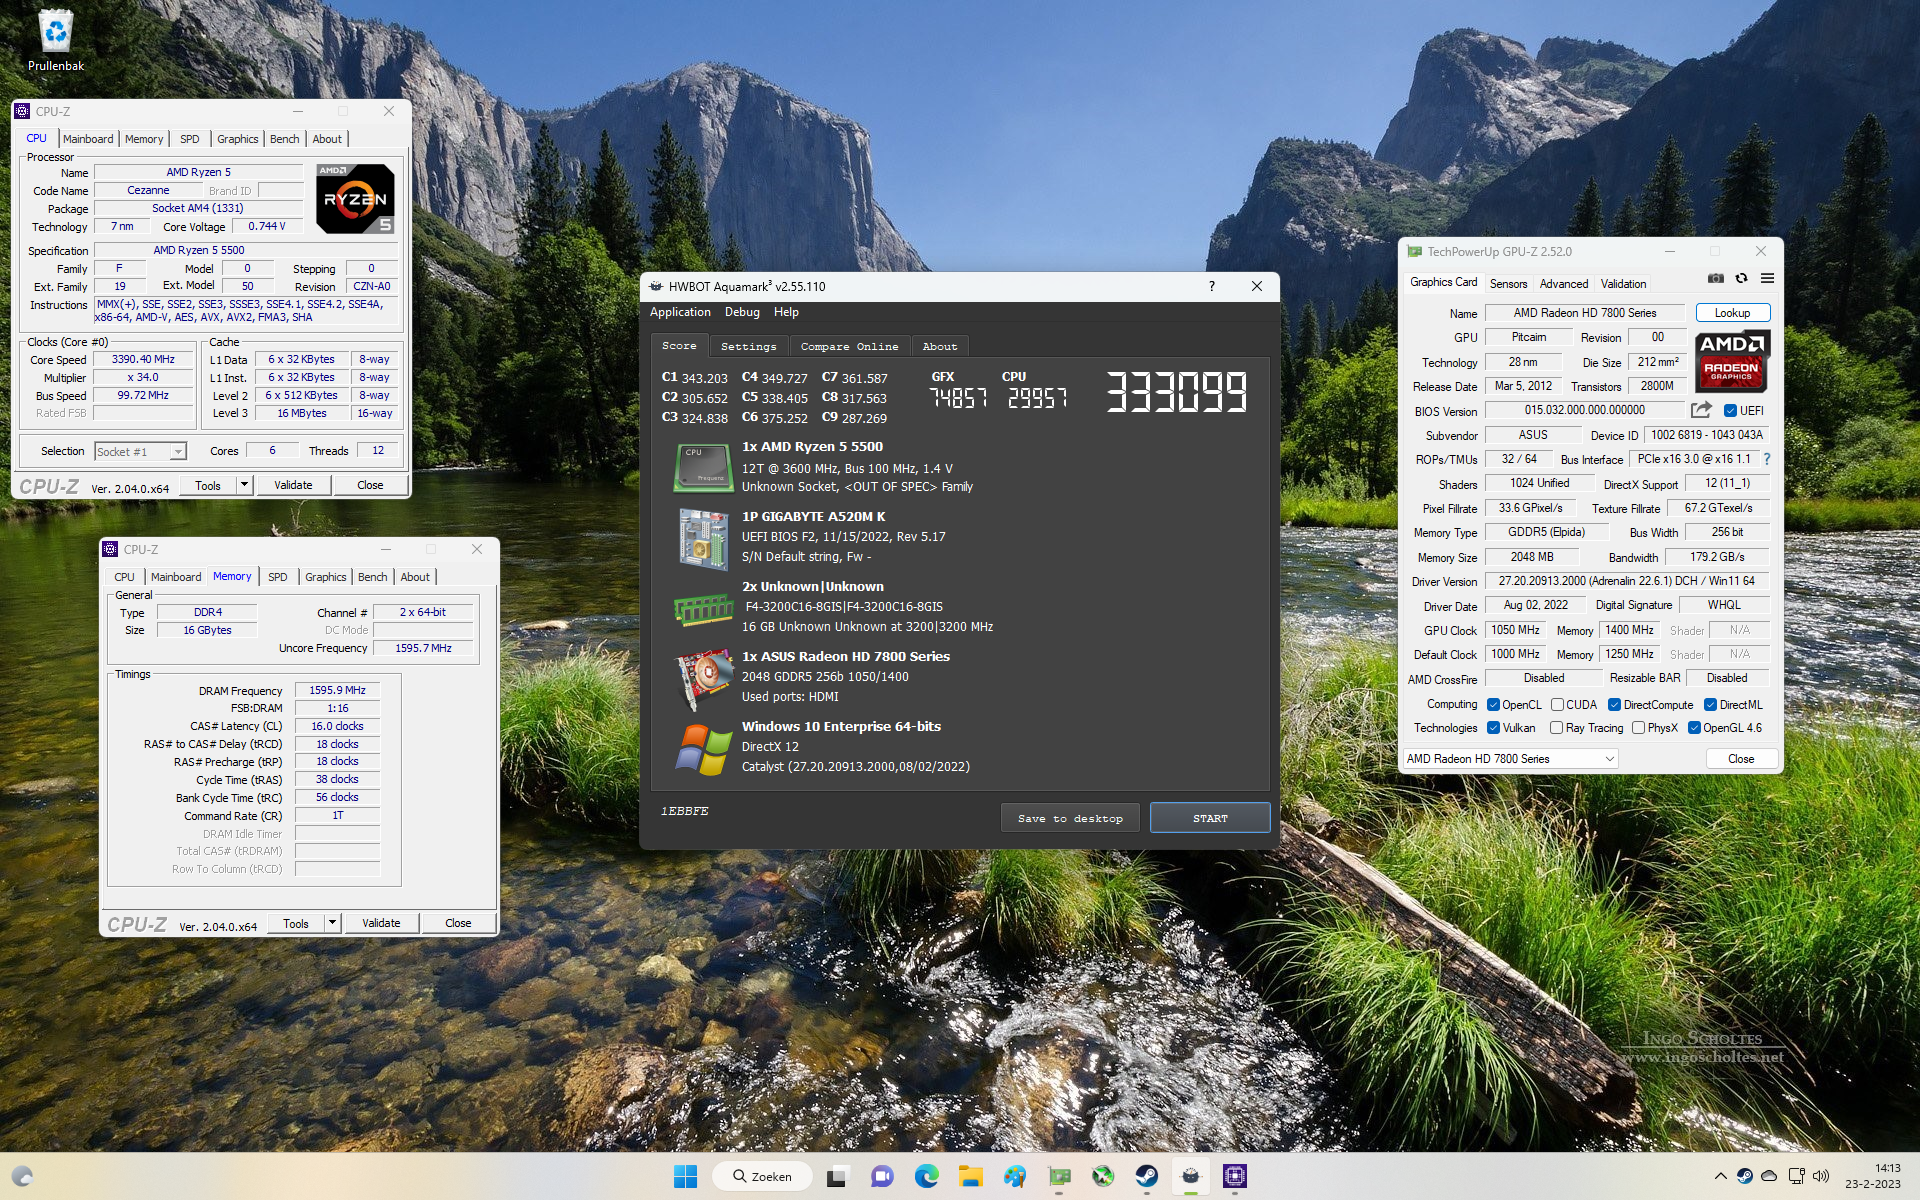Click the BIOS export share icon in GPU-Z
1920x1200 pixels.
(x=1701, y=410)
